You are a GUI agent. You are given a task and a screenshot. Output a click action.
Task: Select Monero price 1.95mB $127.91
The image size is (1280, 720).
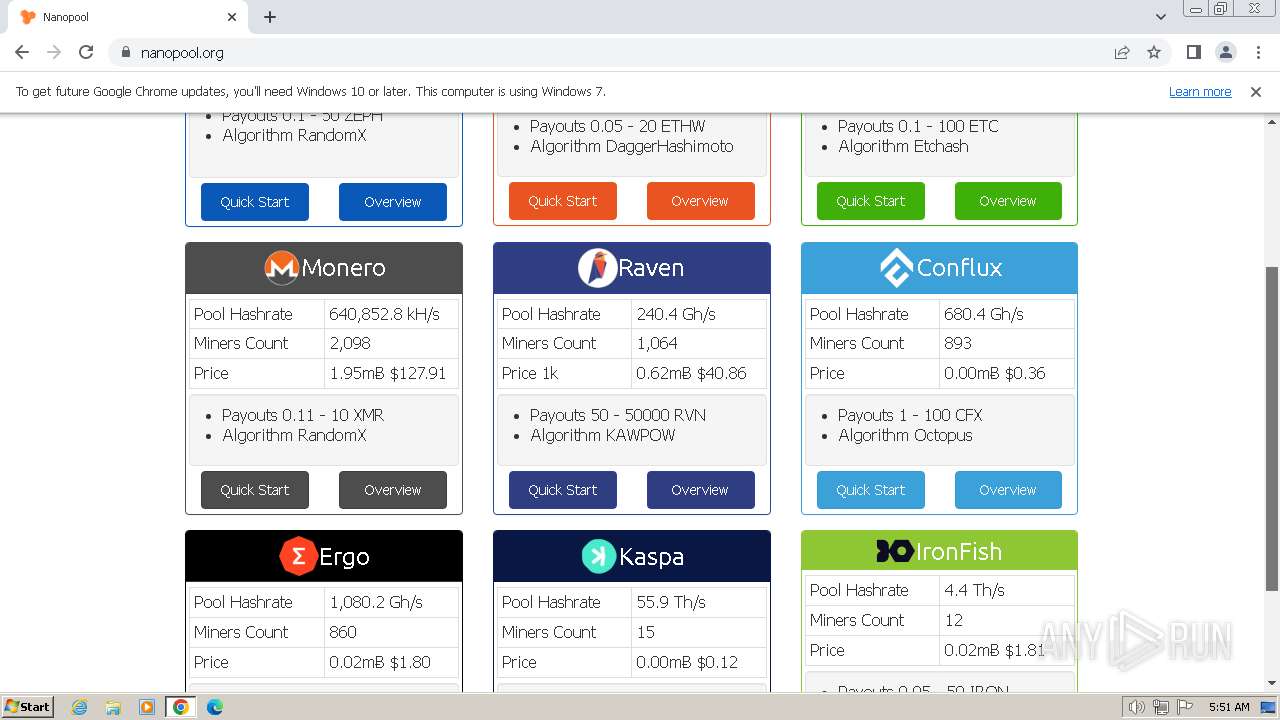(x=388, y=373)
